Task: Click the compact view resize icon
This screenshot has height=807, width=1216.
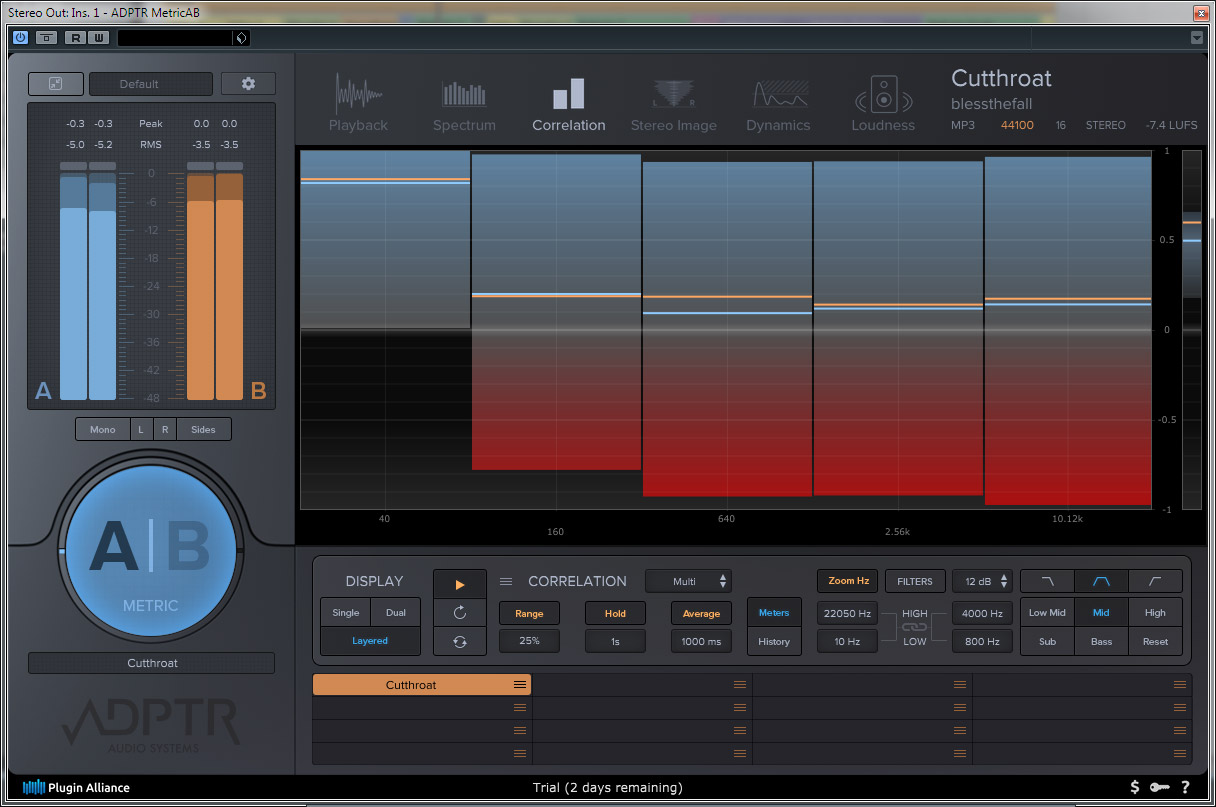Action: pos(55,84)
